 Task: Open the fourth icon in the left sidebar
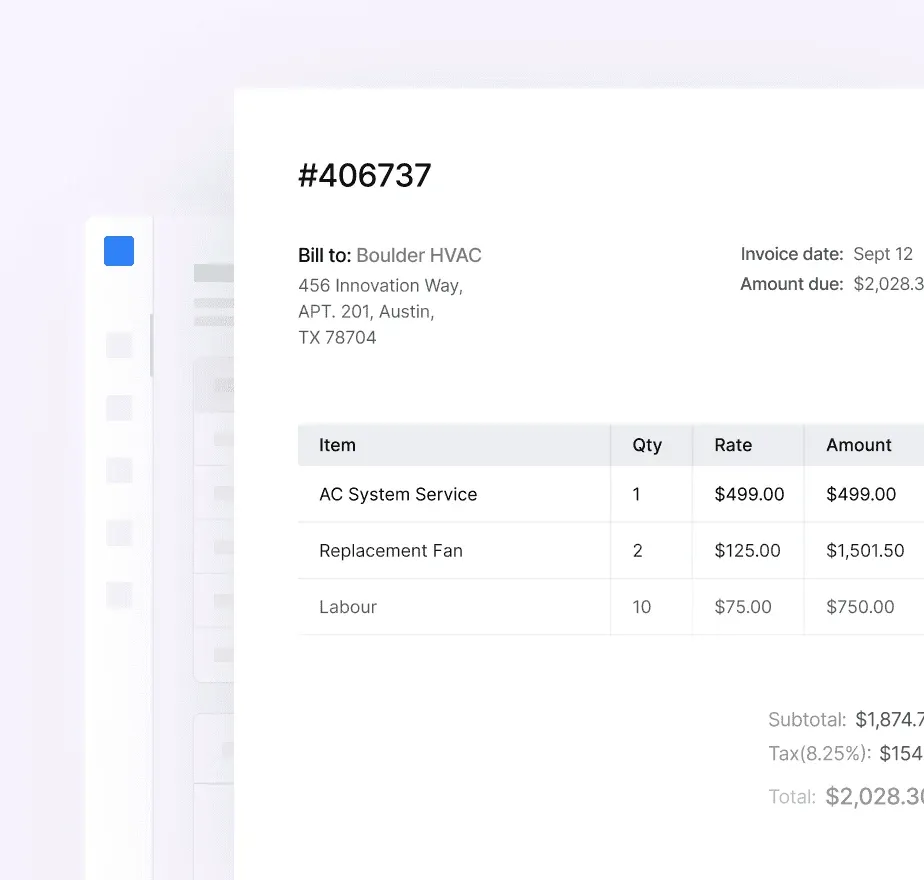[118, 533]
